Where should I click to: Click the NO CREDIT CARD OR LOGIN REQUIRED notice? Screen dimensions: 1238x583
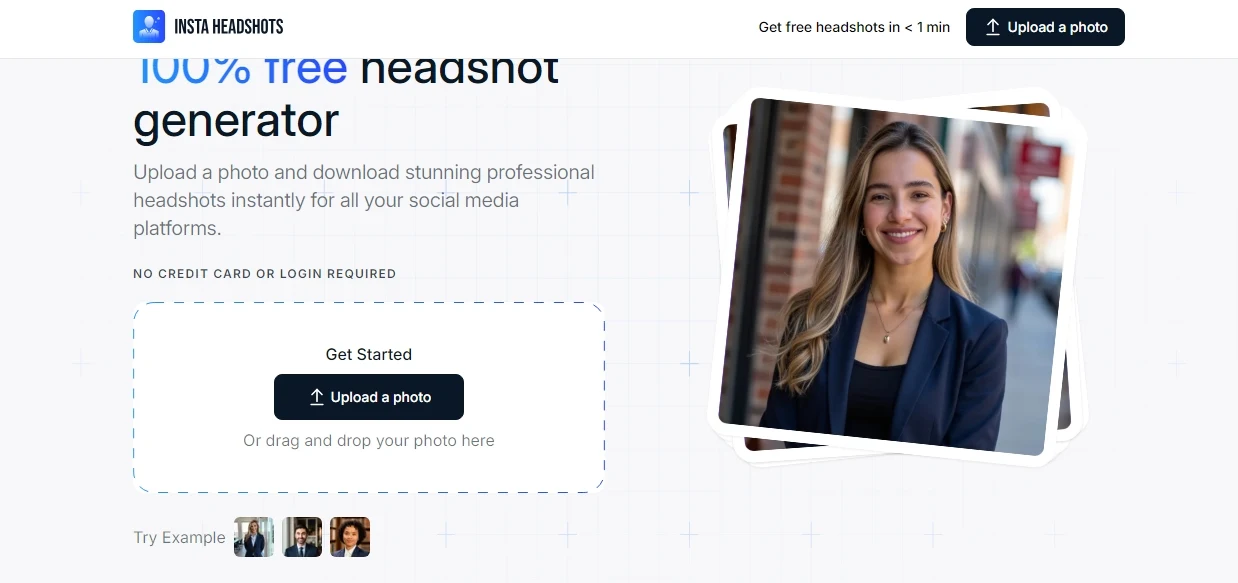click(265, 274)
